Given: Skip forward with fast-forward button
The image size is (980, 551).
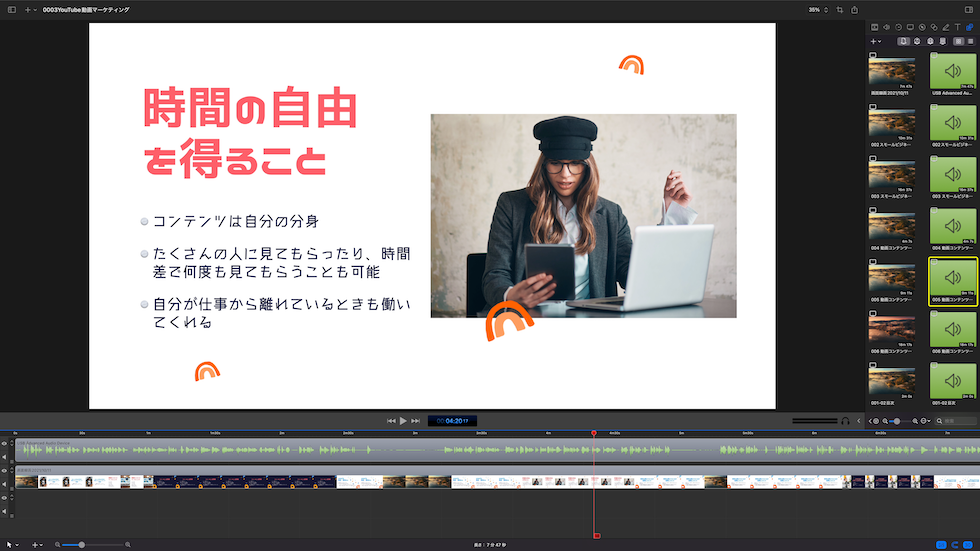Looking at the screenshot, I should [415, 421].
